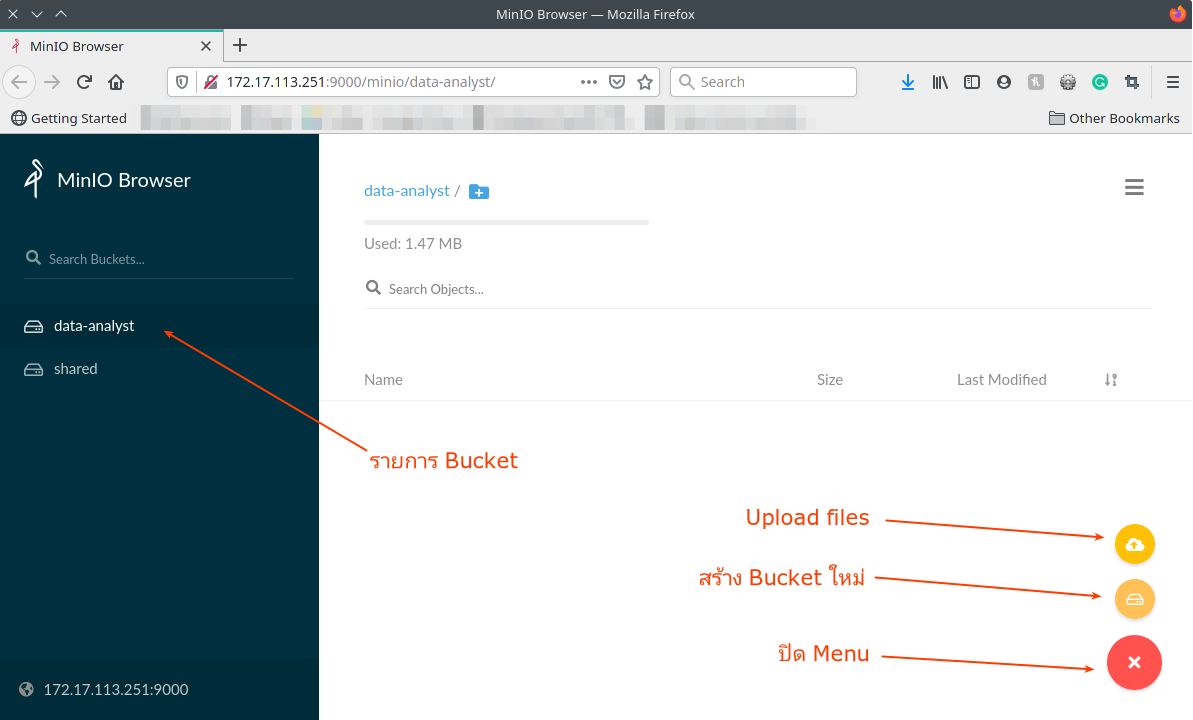Click the data-analyst breadcrumb link
The height and width of the screenshot is (720, 1193).
coord(406,190)
